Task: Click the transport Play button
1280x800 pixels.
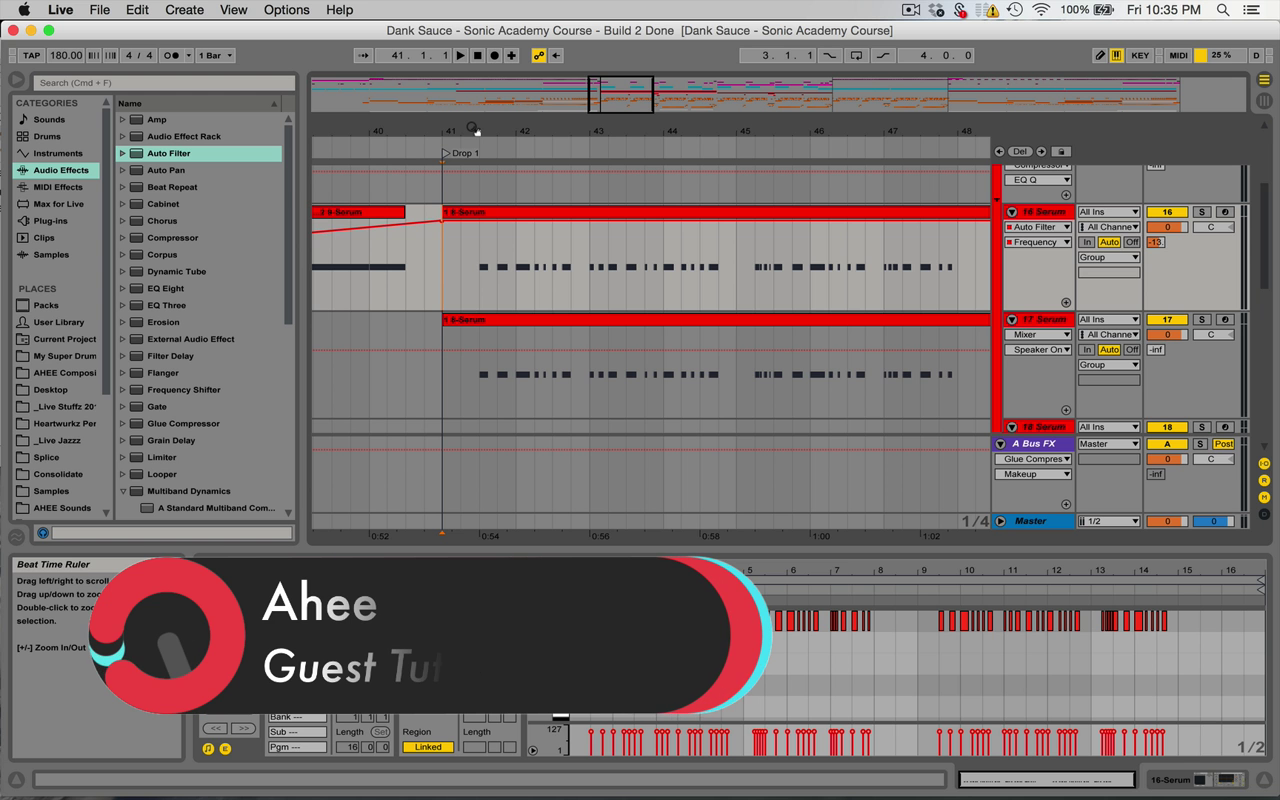Action: click(461, 56)
